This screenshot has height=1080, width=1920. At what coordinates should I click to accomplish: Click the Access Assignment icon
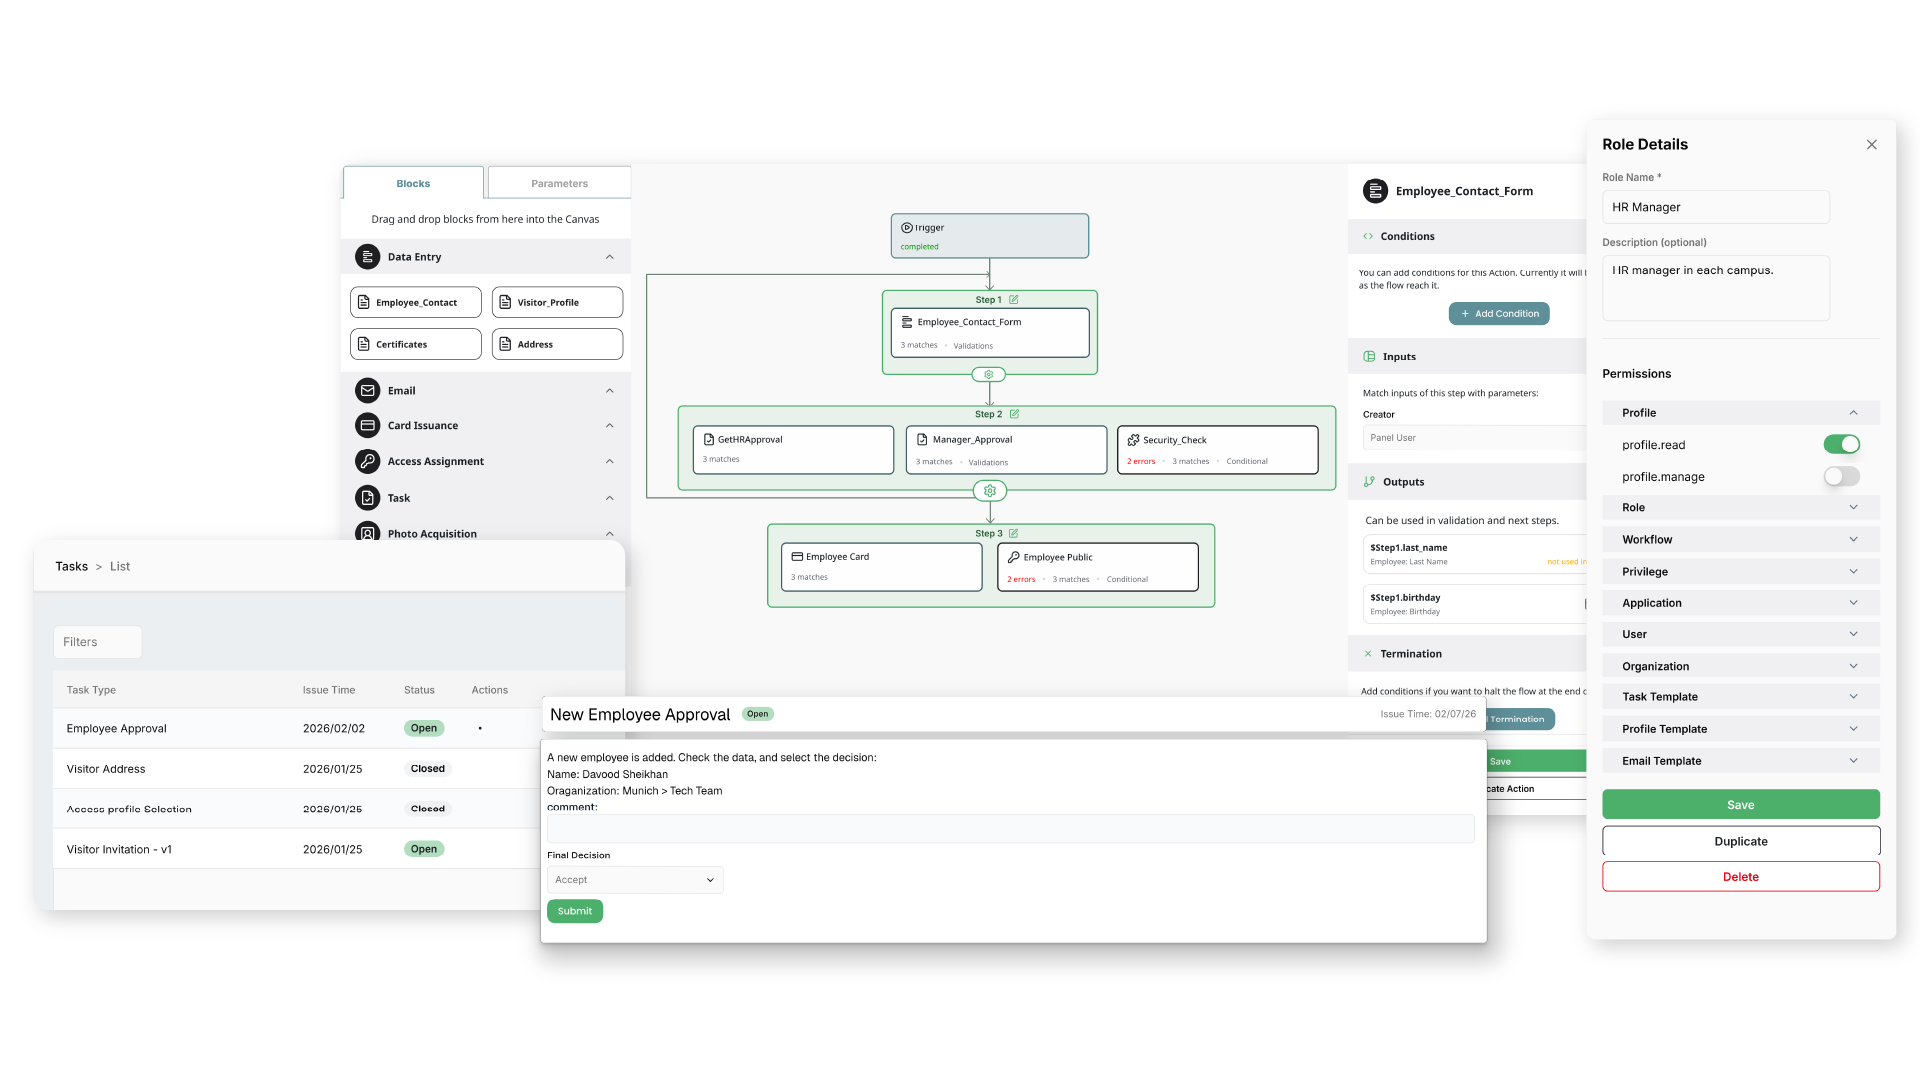pos(368,461)
